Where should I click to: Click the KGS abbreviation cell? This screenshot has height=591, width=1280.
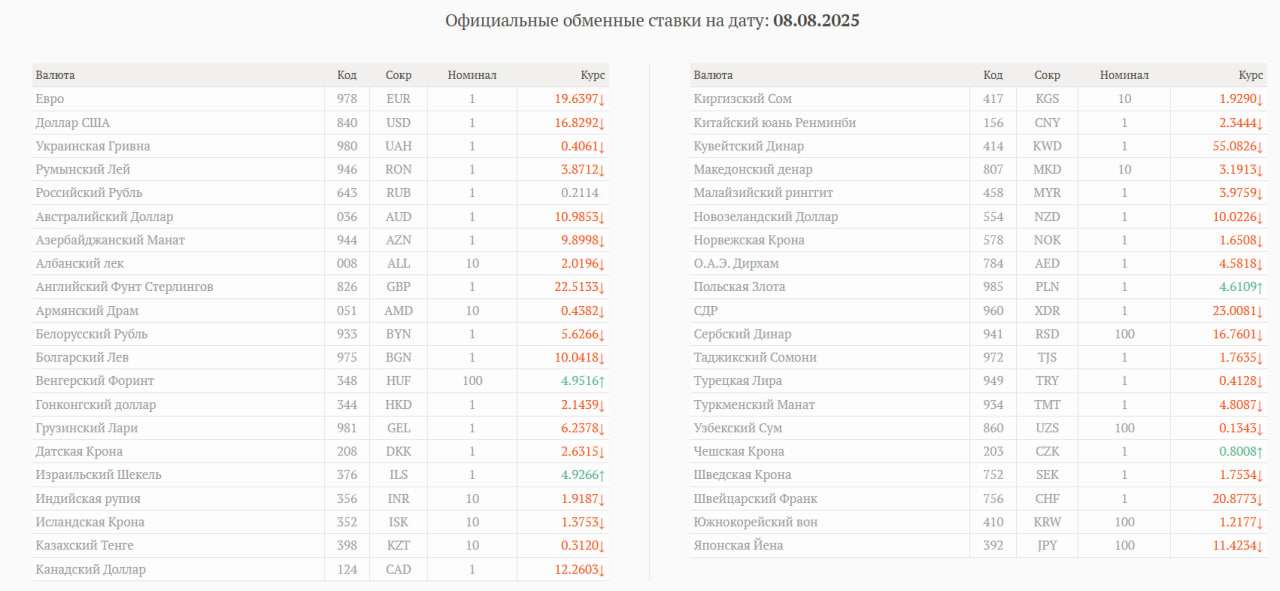(1048, 99)
